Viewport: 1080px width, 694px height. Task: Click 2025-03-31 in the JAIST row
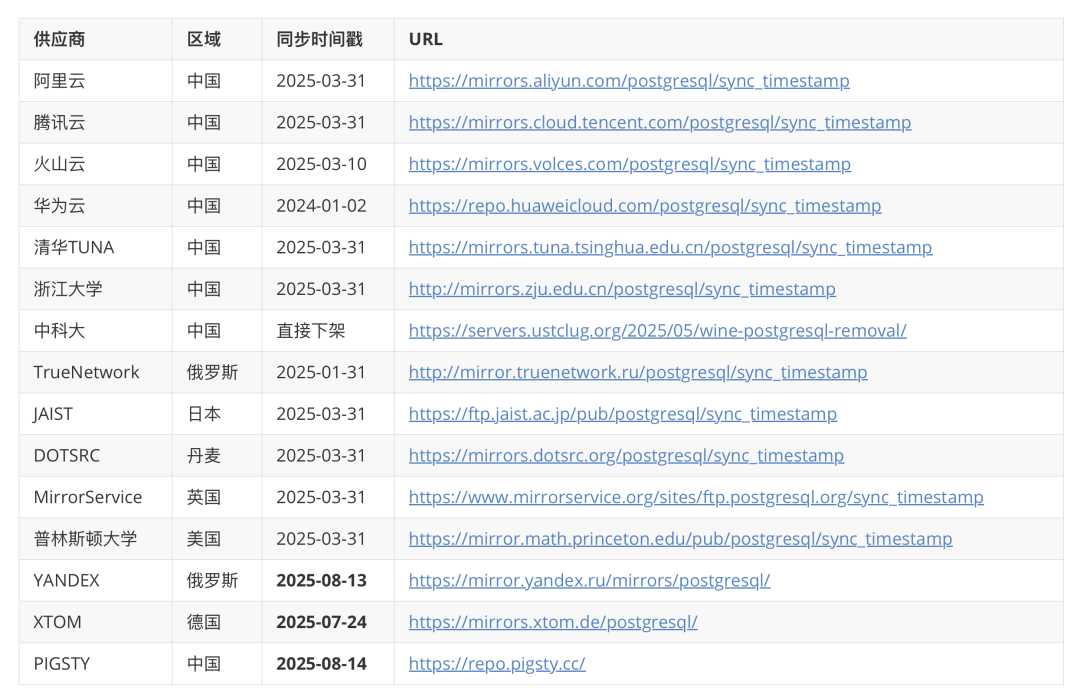click(321, 414)
